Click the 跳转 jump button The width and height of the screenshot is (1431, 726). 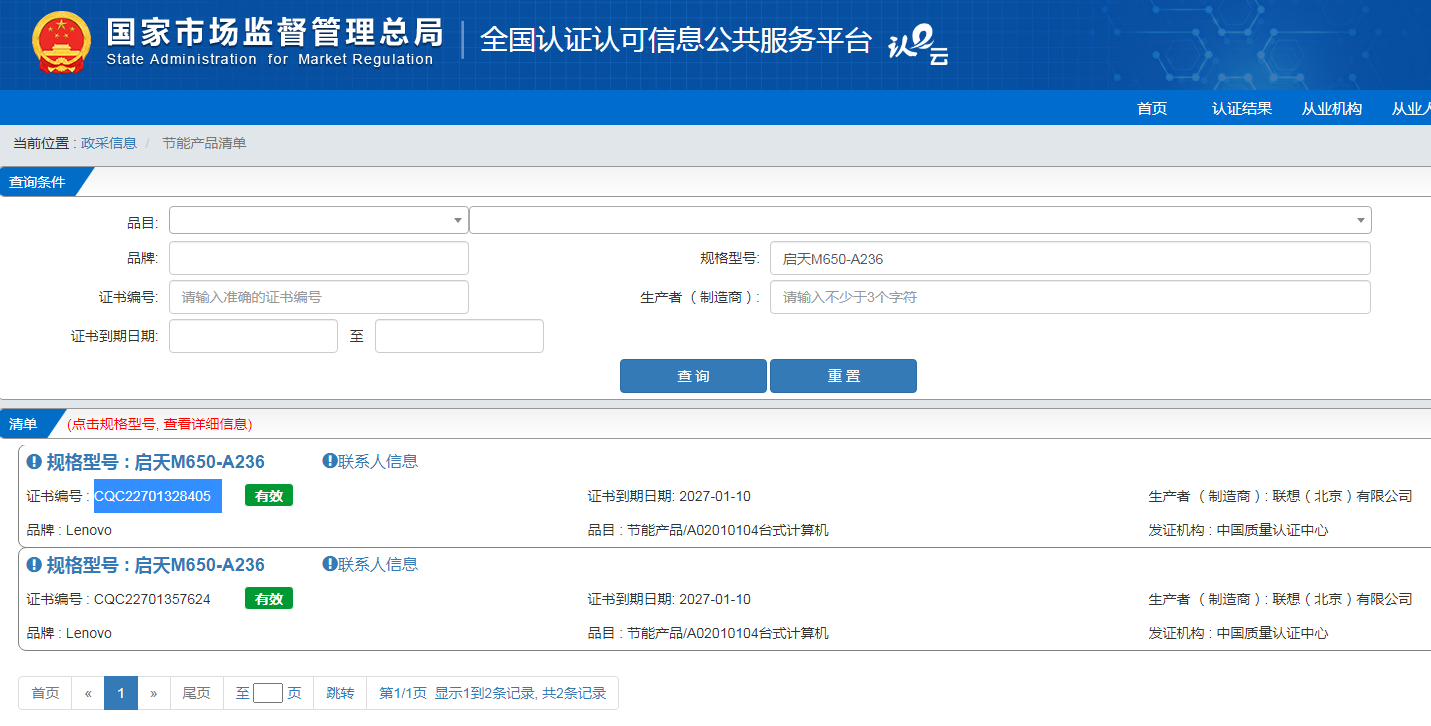coord(340,693)
